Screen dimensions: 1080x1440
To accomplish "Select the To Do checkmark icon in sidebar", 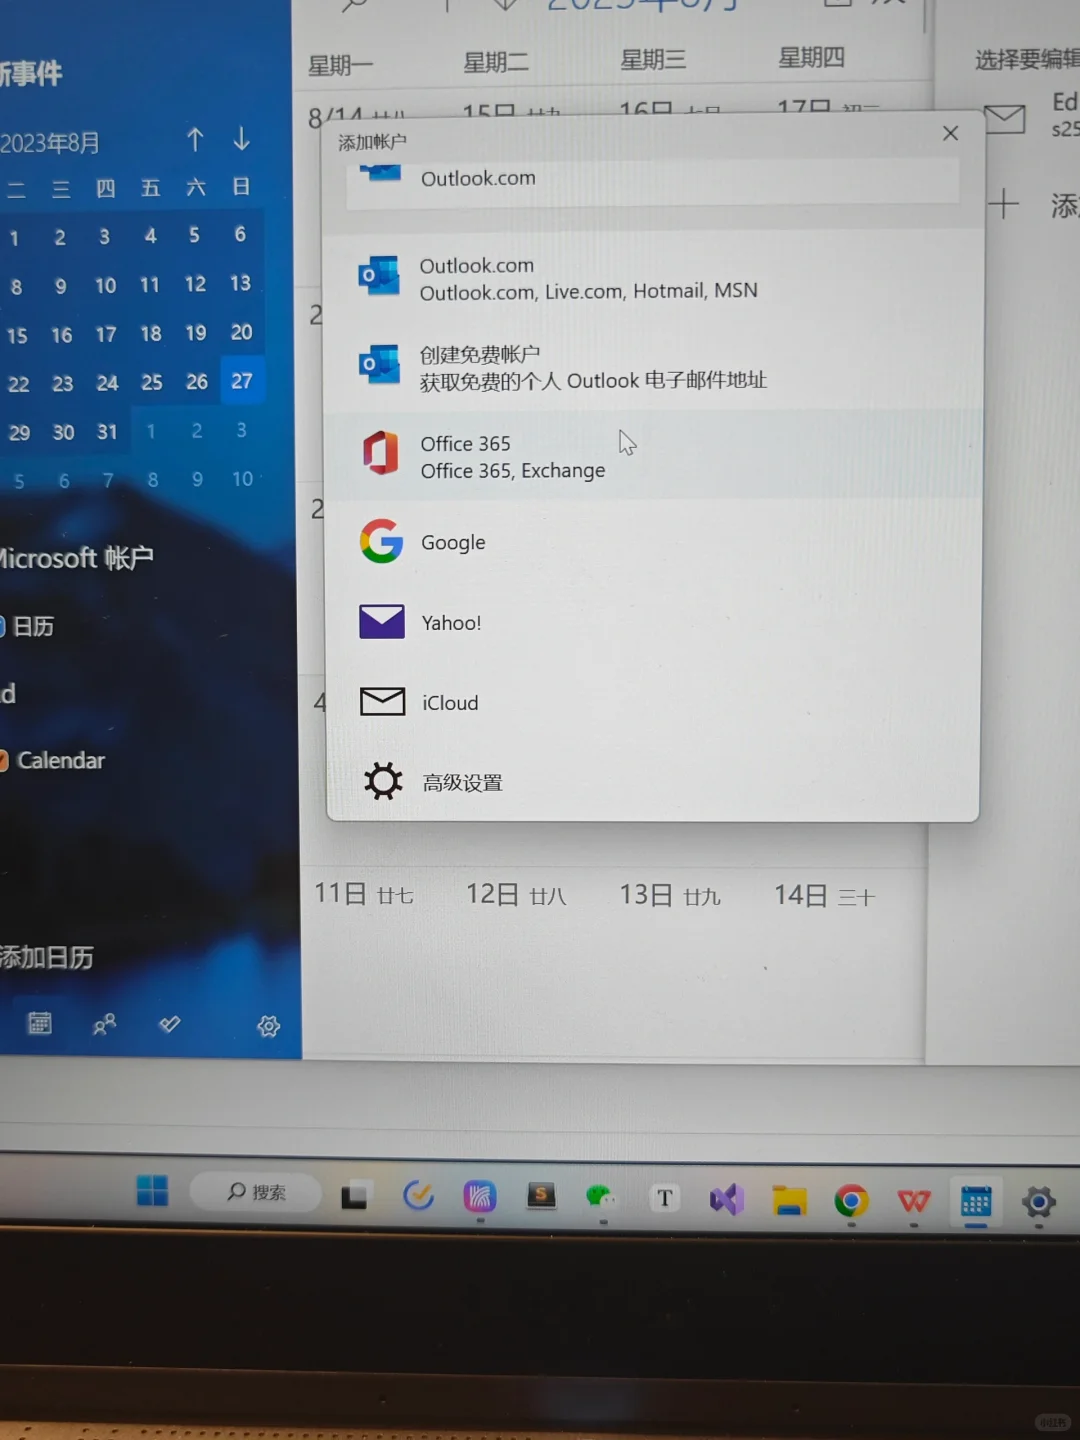I will (x=169, y=1024).
